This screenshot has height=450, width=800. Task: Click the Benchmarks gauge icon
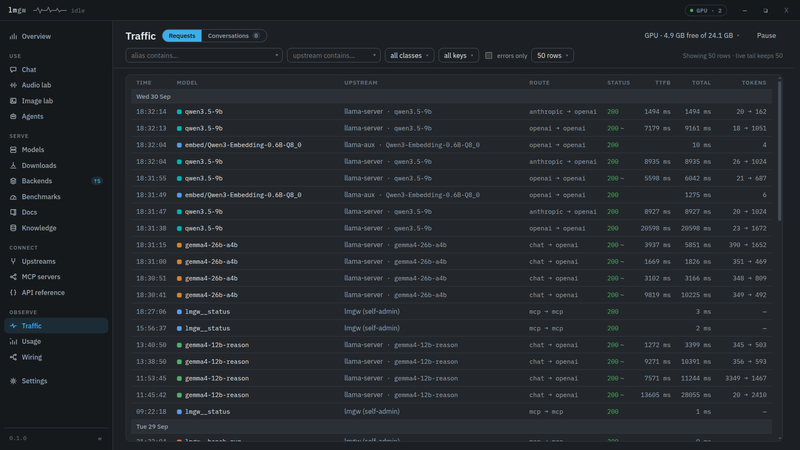click(13, 197)
